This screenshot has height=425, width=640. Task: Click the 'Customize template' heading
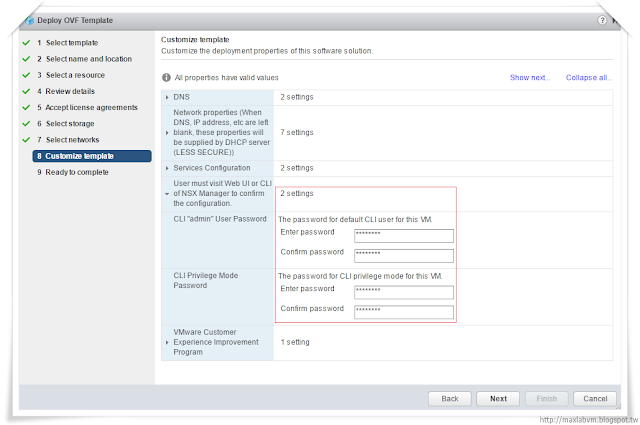(x=195, y=40)
